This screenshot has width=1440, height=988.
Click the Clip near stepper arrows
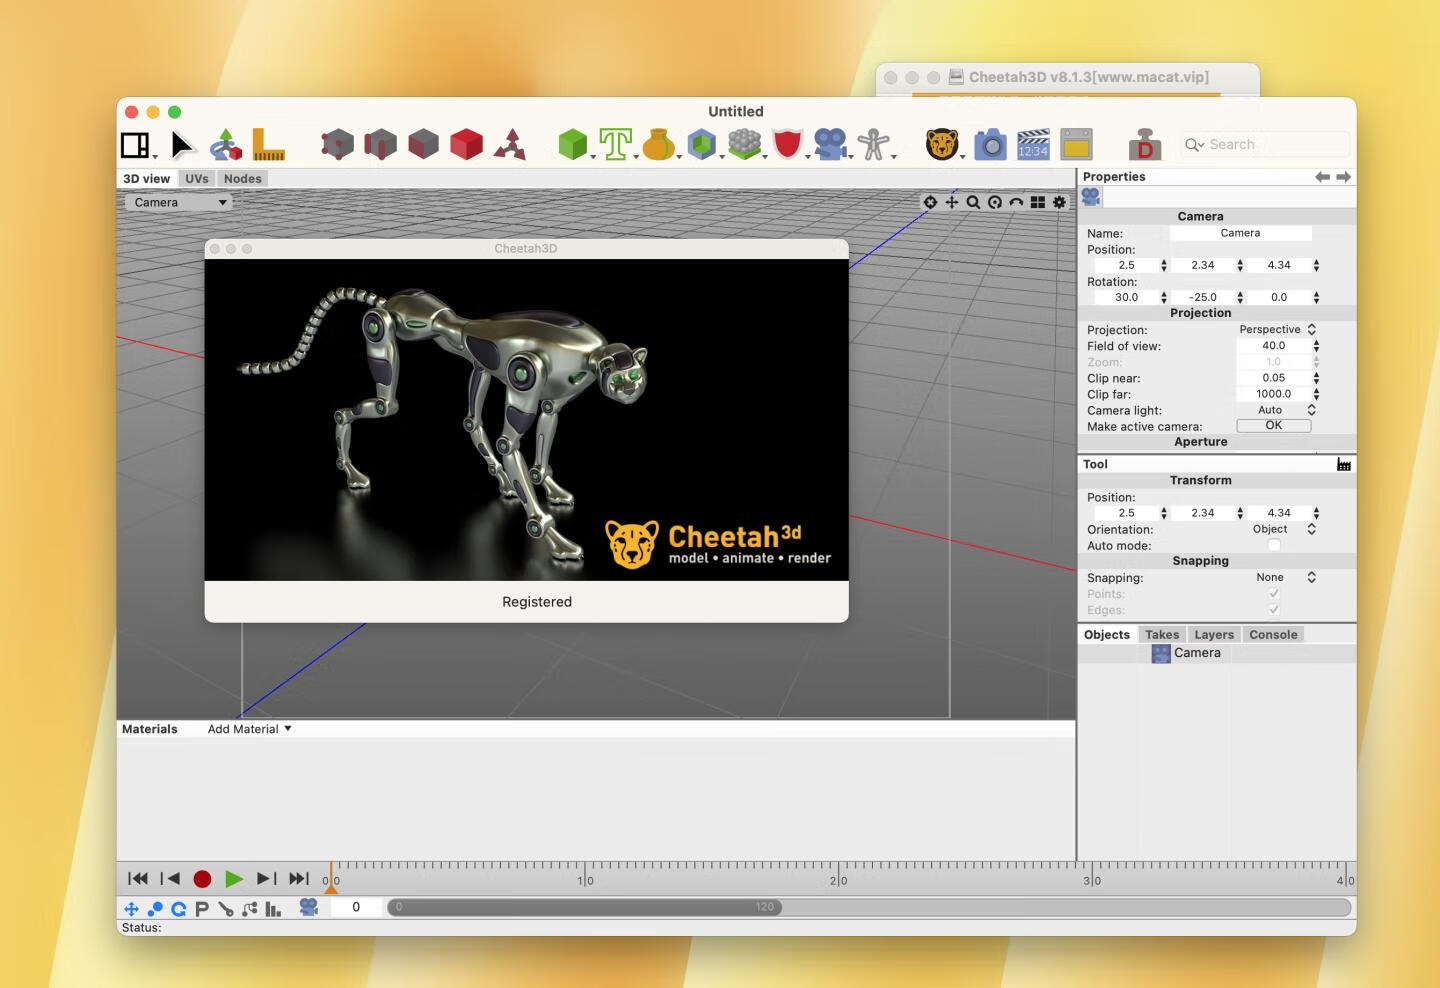[x=1316, y=378]
